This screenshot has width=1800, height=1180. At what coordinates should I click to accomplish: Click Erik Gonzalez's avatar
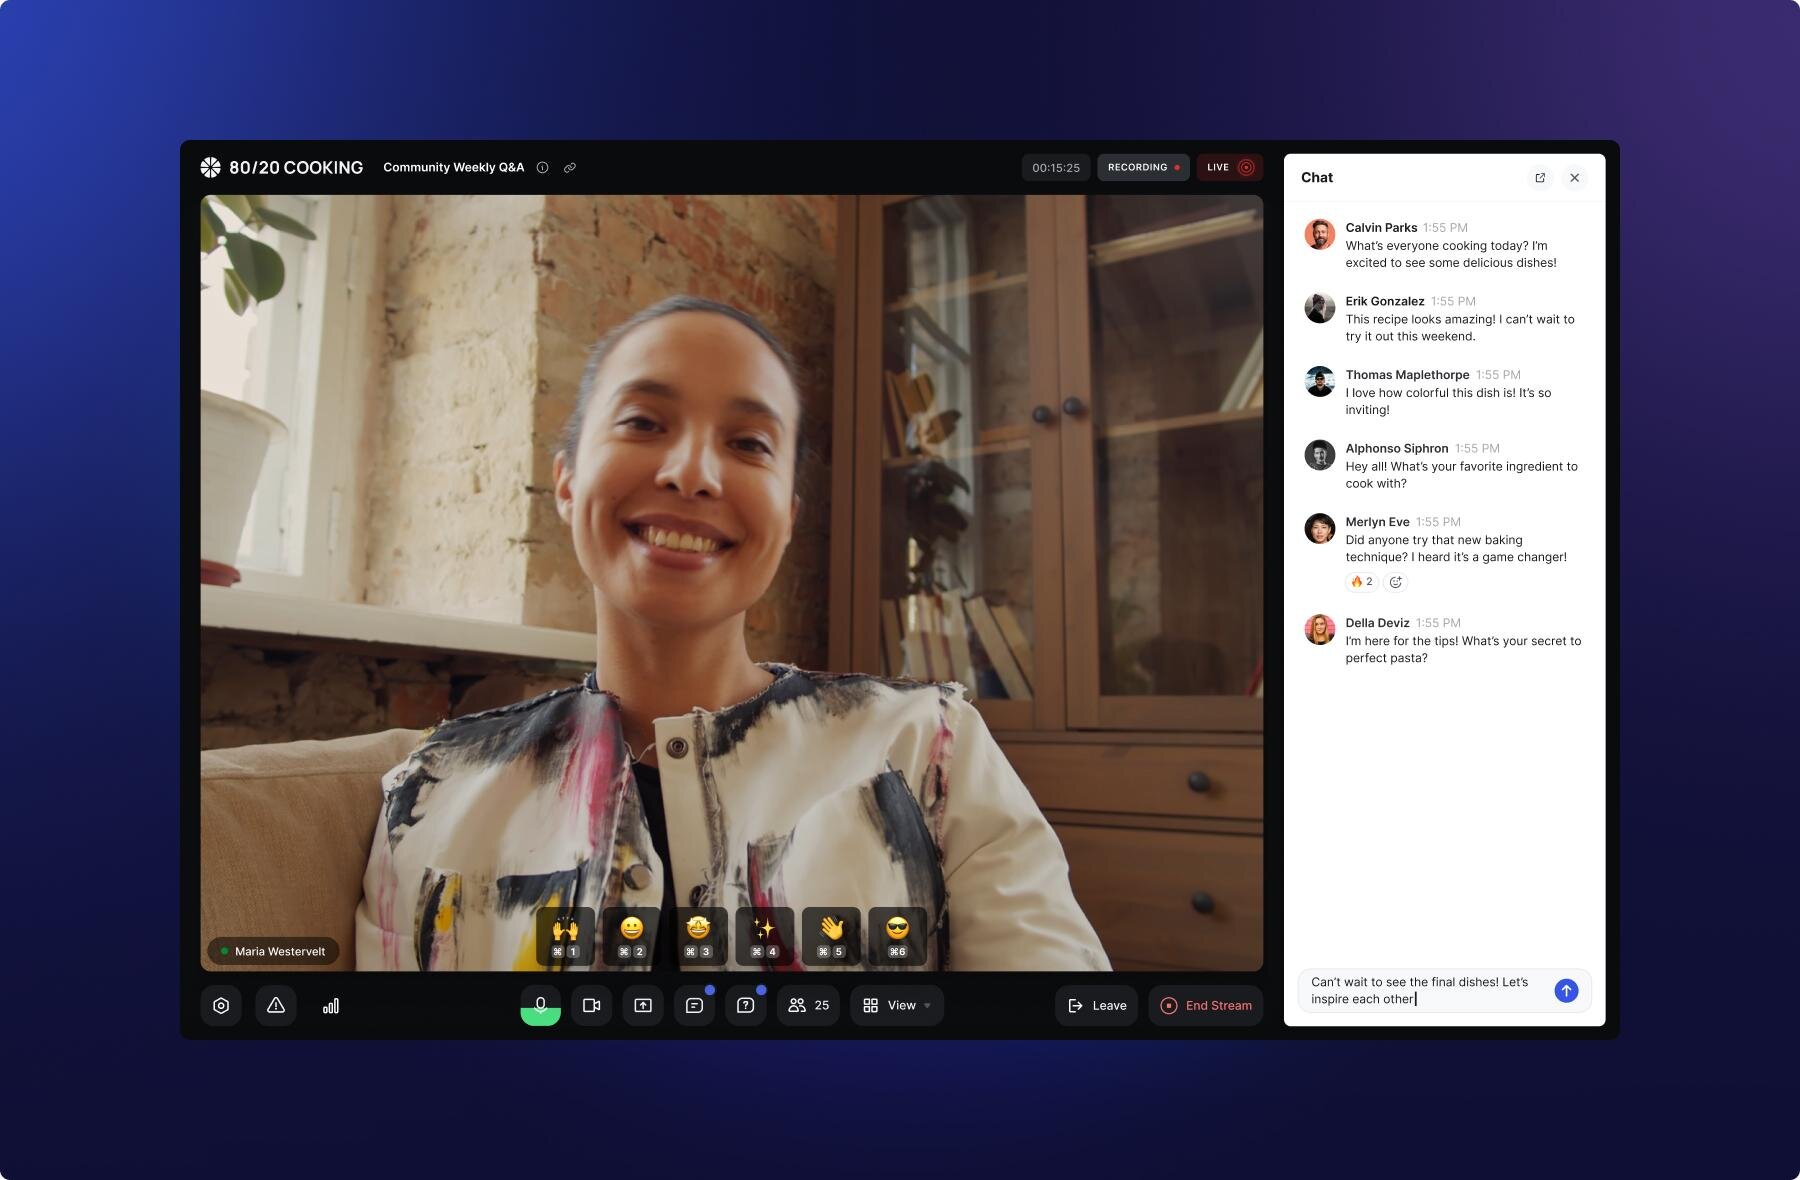coord(1320,308)
